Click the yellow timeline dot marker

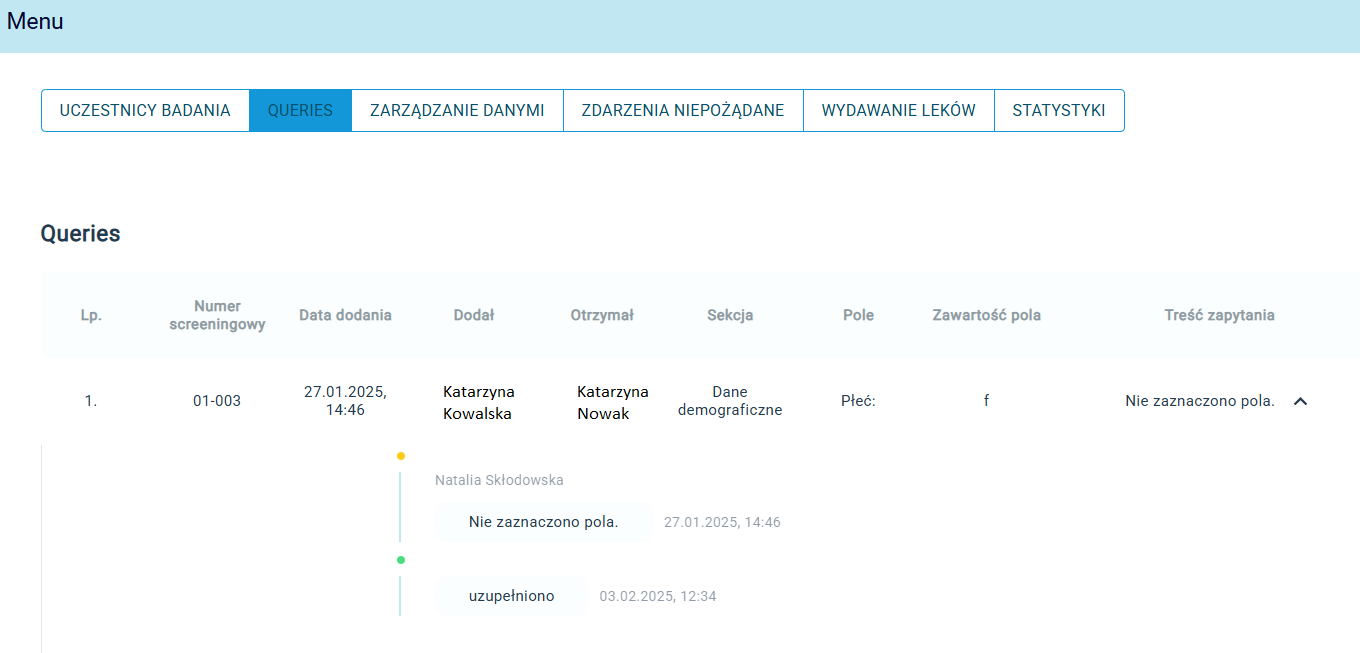coord(401,456)
